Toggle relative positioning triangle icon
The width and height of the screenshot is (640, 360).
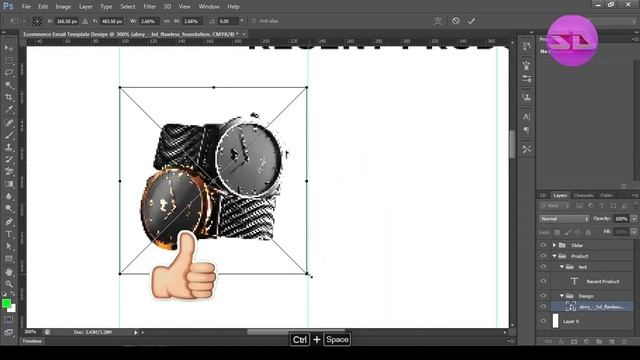point(85,21)
